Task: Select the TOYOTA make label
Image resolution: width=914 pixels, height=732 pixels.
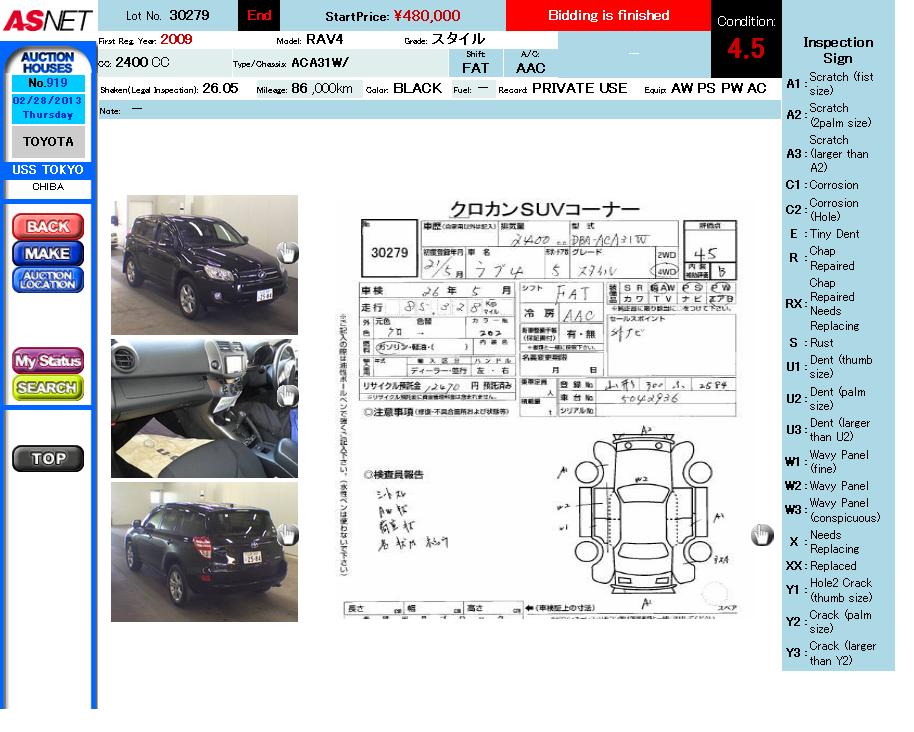Action: pos(48,142)
